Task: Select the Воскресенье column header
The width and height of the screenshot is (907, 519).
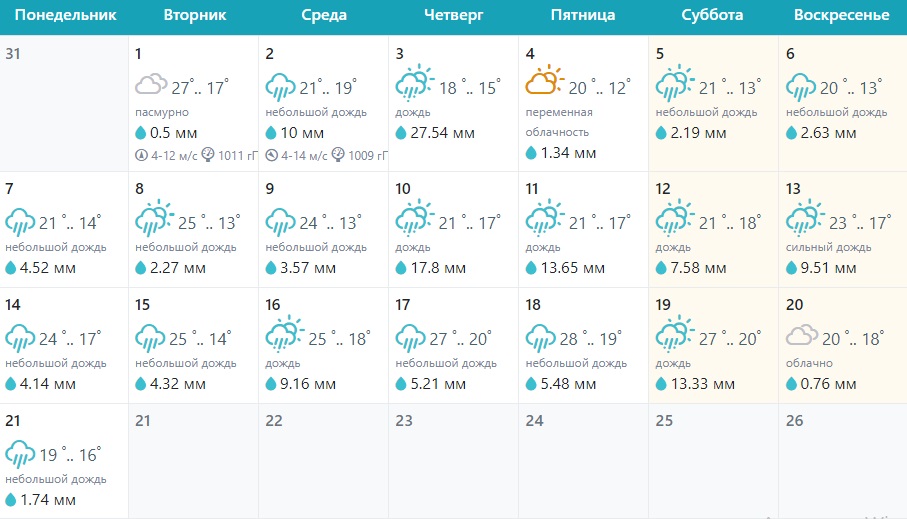Action: [842, 15]
